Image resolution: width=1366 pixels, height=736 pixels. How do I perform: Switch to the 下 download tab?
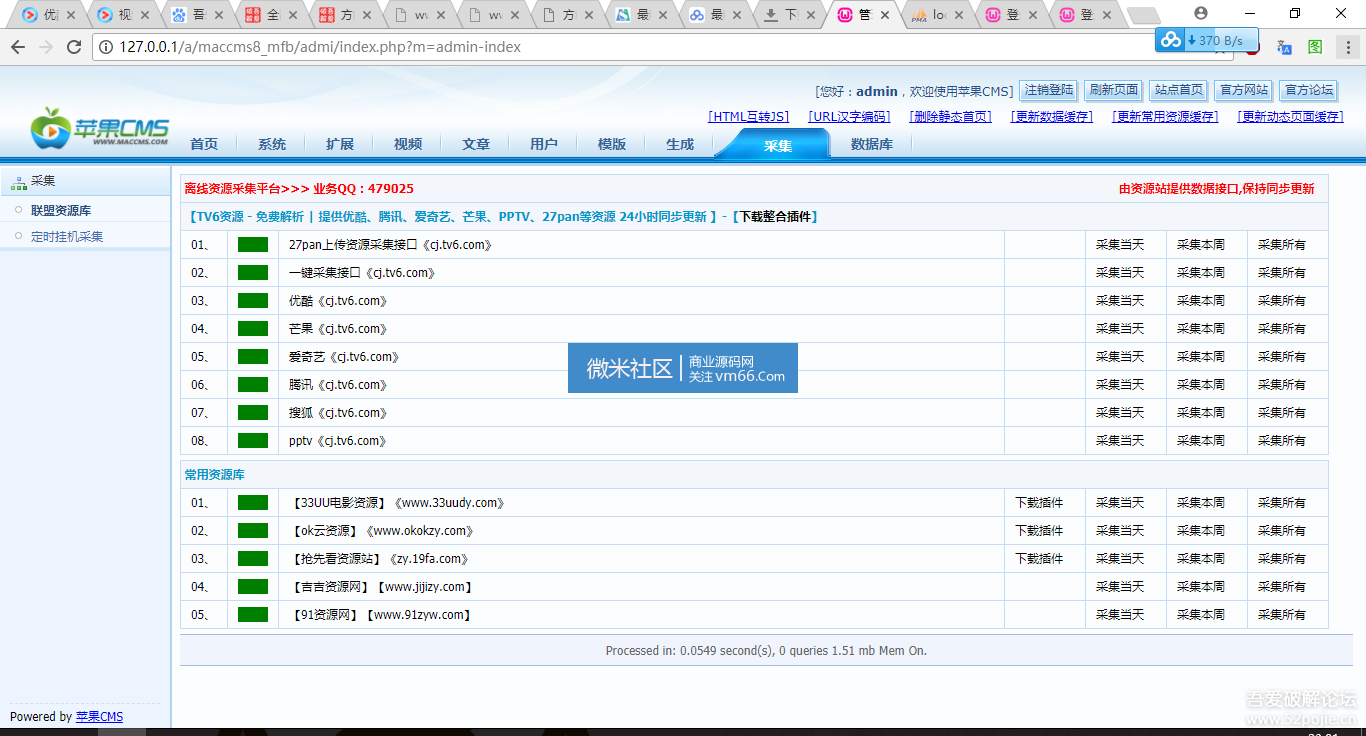pyautogui.click(x=789, y=15)
